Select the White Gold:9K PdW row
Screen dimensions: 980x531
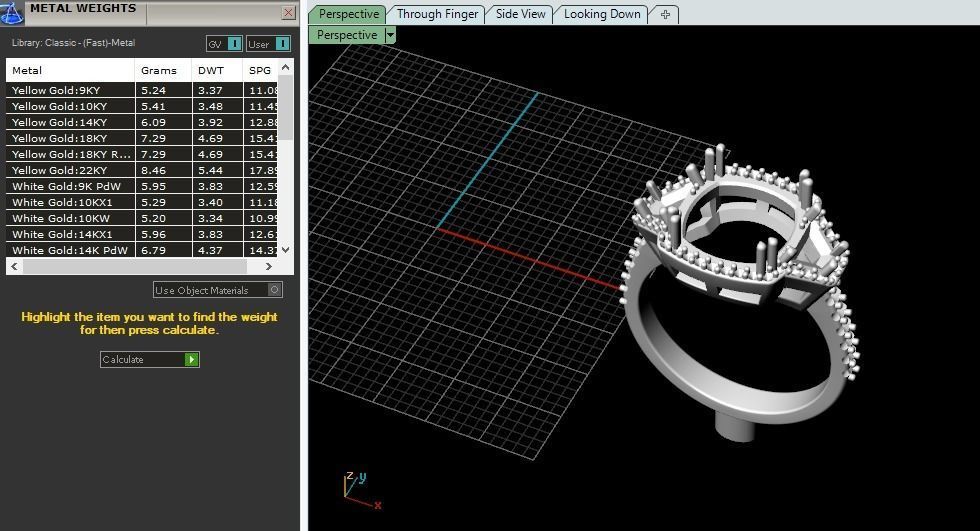click(142, 186)
